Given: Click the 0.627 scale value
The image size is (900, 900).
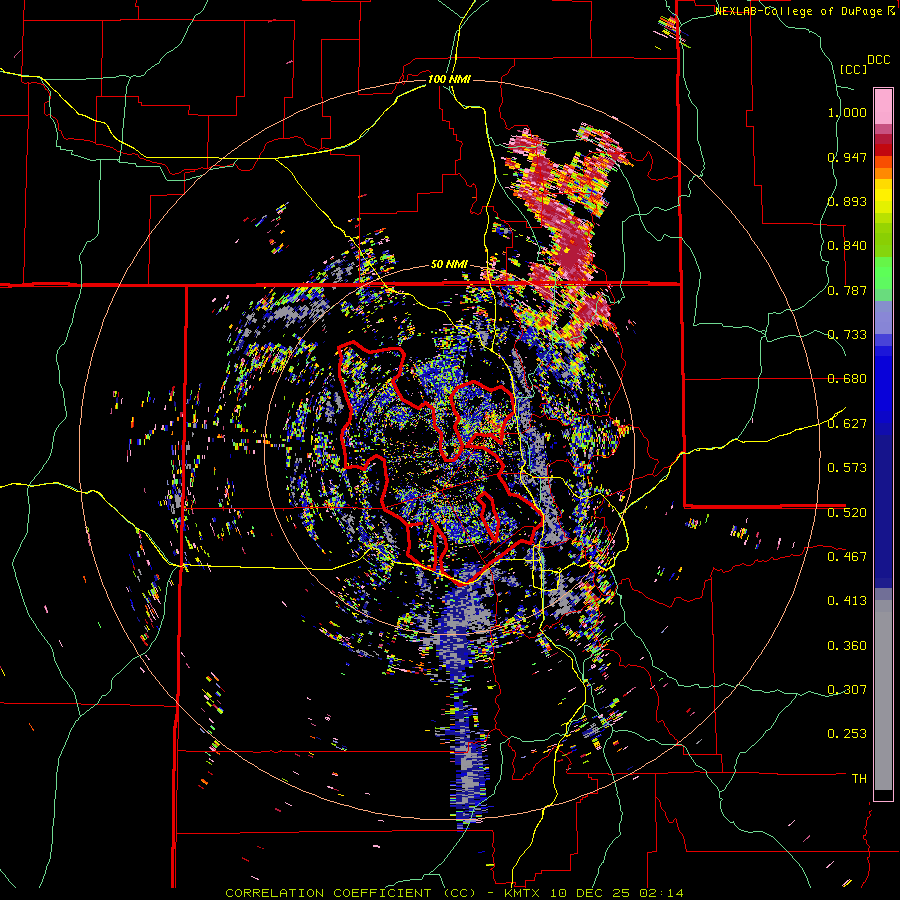Looking at the screenshot, I should 847,424.
